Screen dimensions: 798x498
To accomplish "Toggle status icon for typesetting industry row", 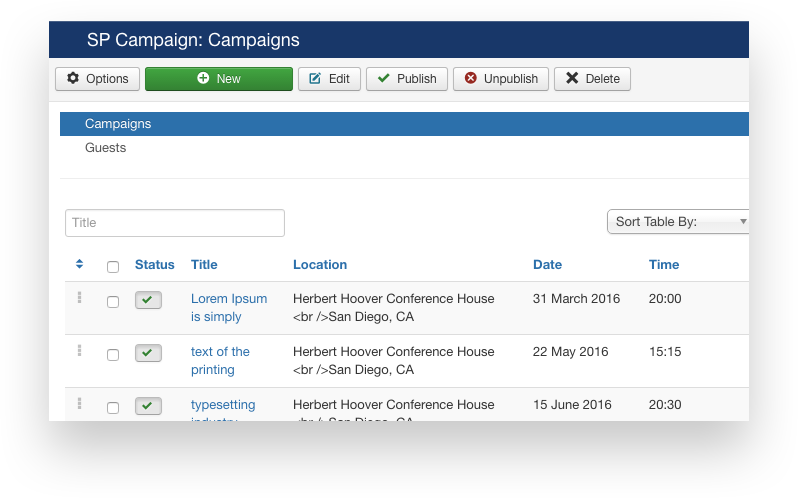I will (148, 406).
